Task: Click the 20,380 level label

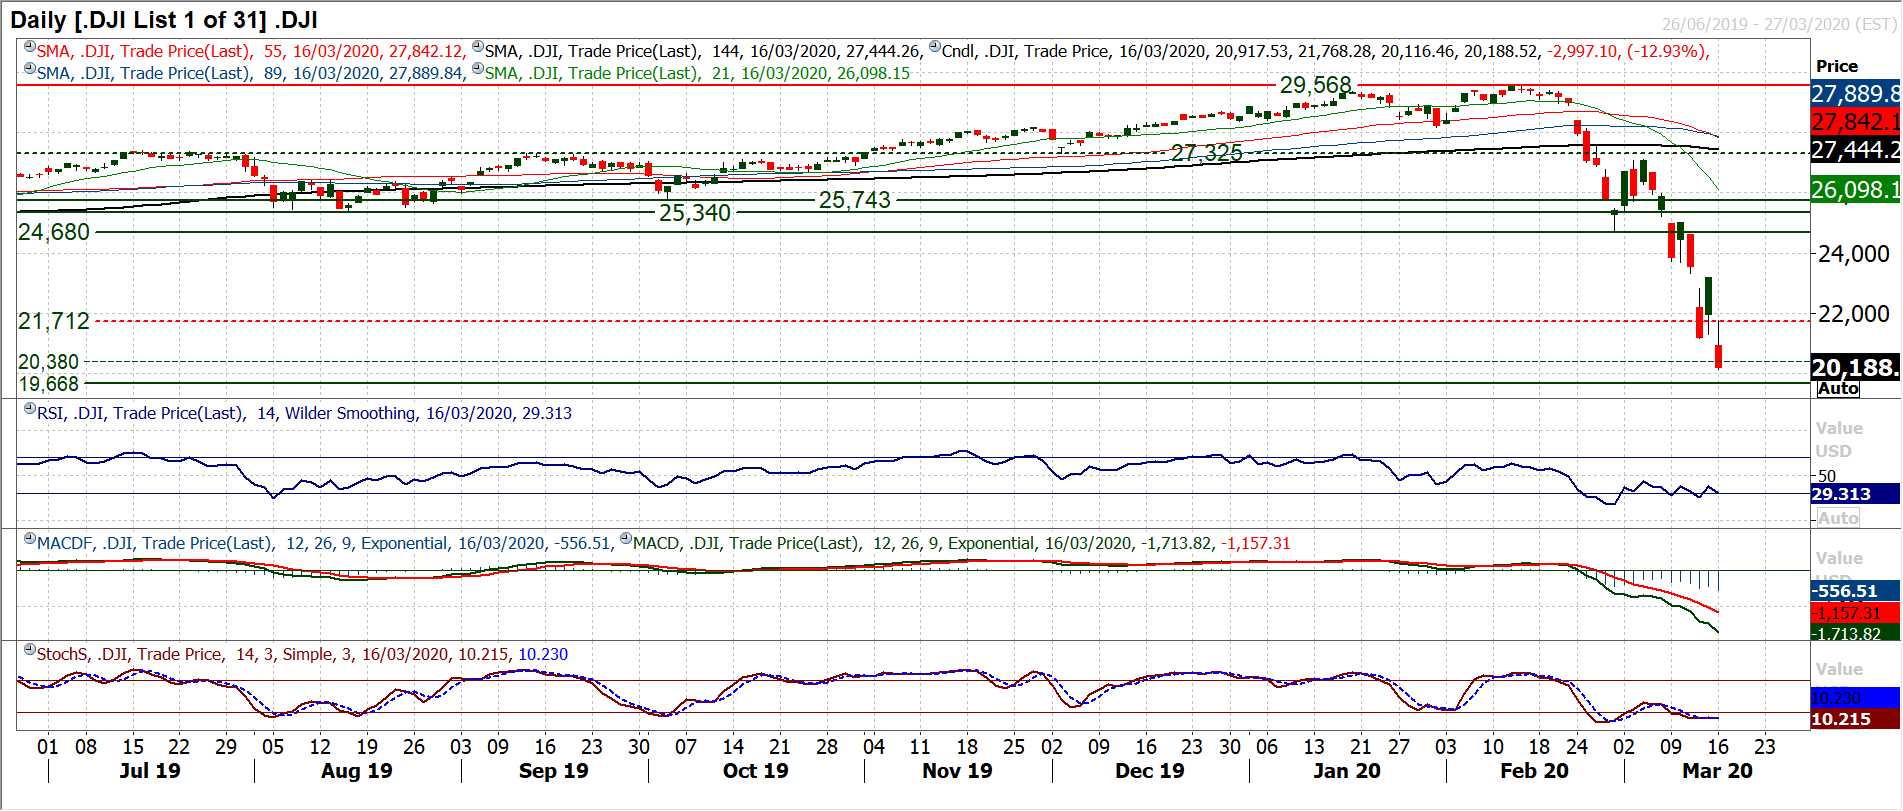Action: click(x=48, y=362)
